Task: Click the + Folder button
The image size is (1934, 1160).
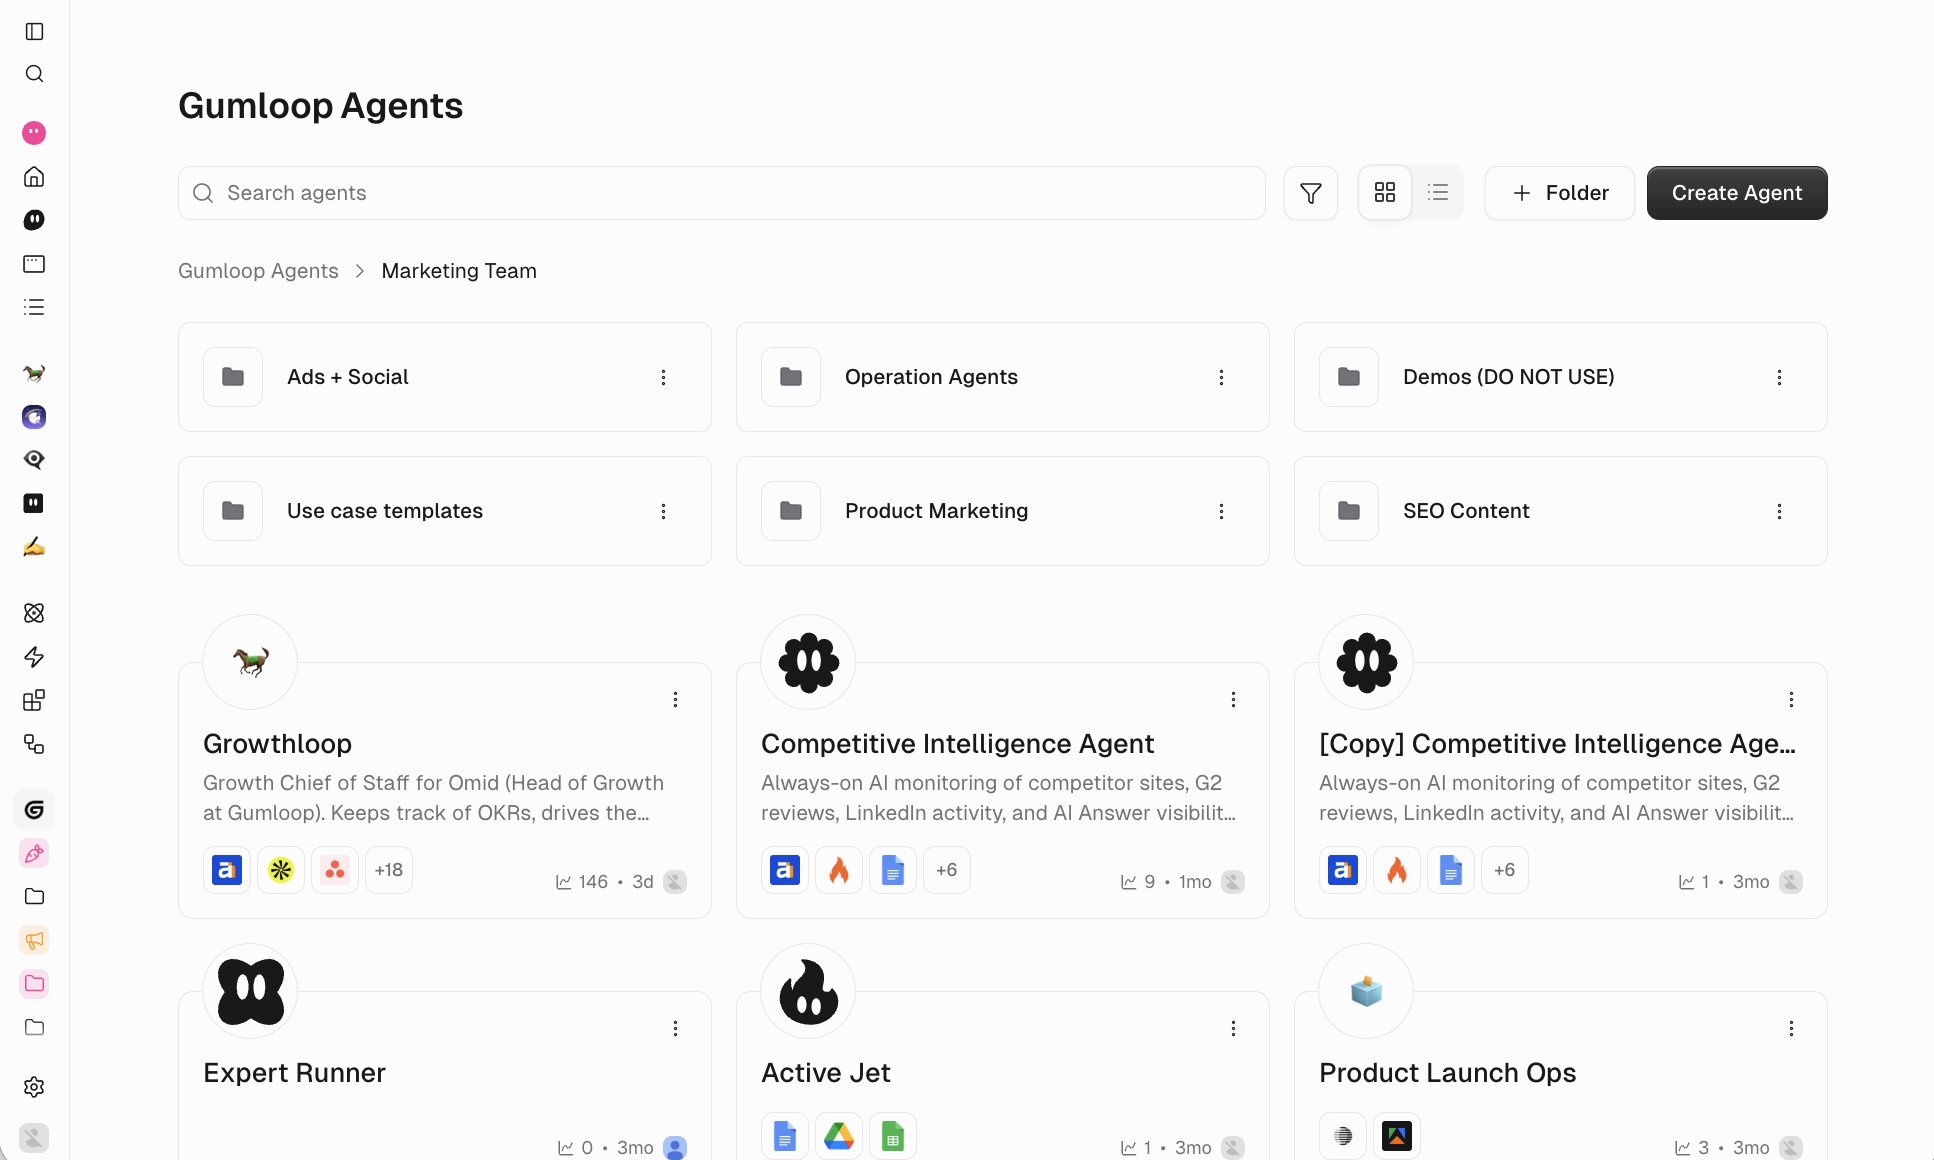Action: tap(1559, 193)
